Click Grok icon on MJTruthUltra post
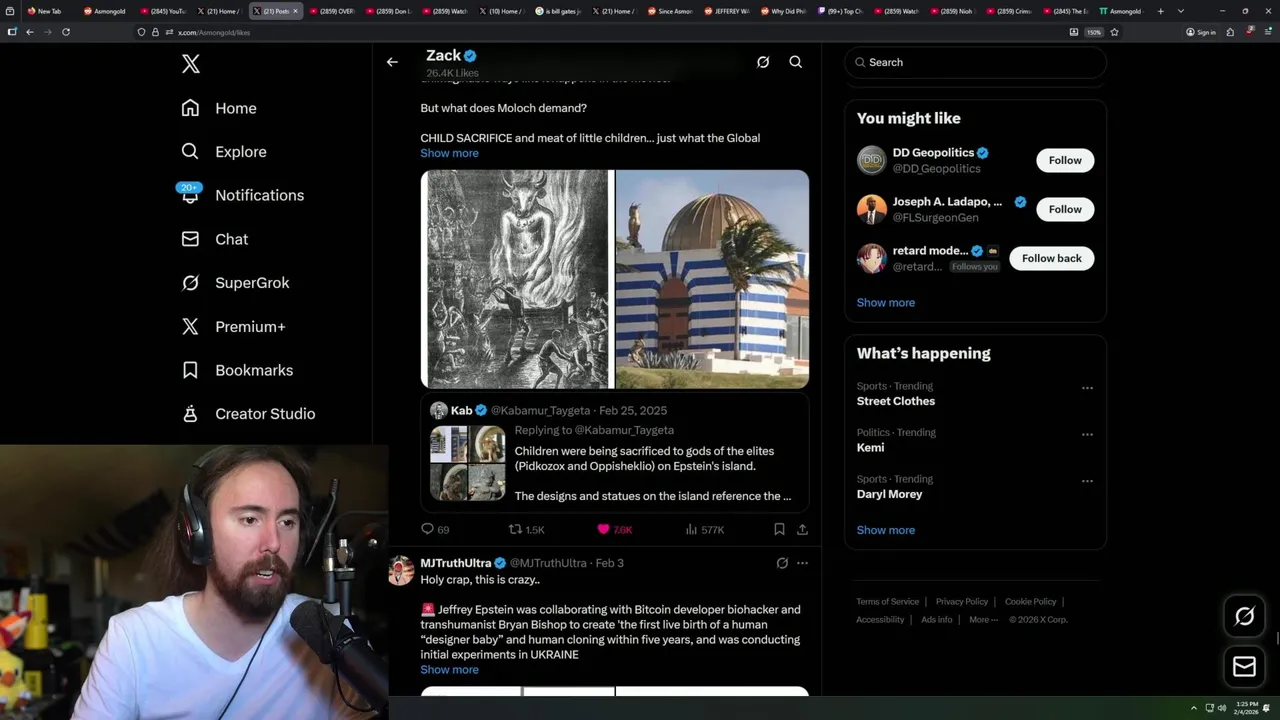1280x720 pixels. [782, 563]
